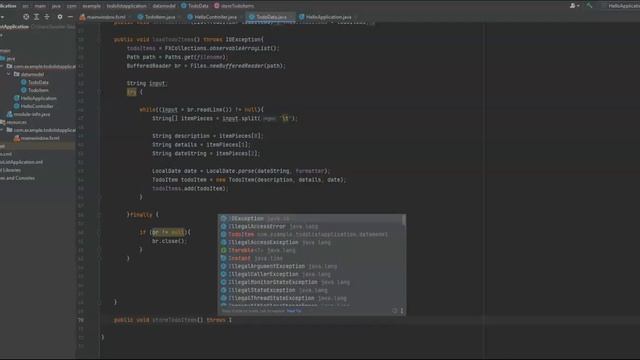The height and width of the screenshot is (360, 640).
Task: Choose TodoItem suggestion in completion popup
Action: pyautogui.click(x=311, y=234)
